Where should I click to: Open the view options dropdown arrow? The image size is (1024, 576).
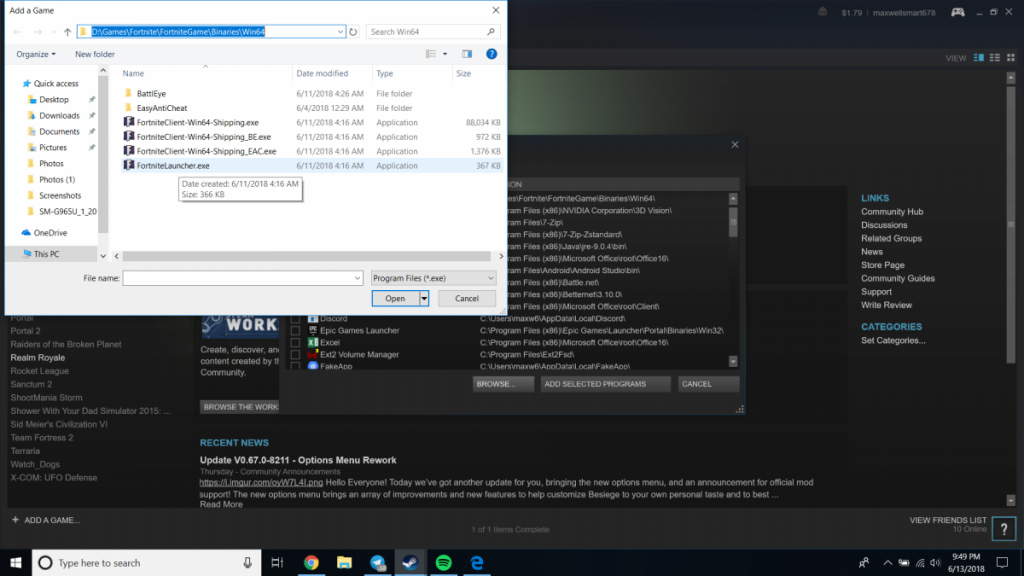[x=445, y=54]
